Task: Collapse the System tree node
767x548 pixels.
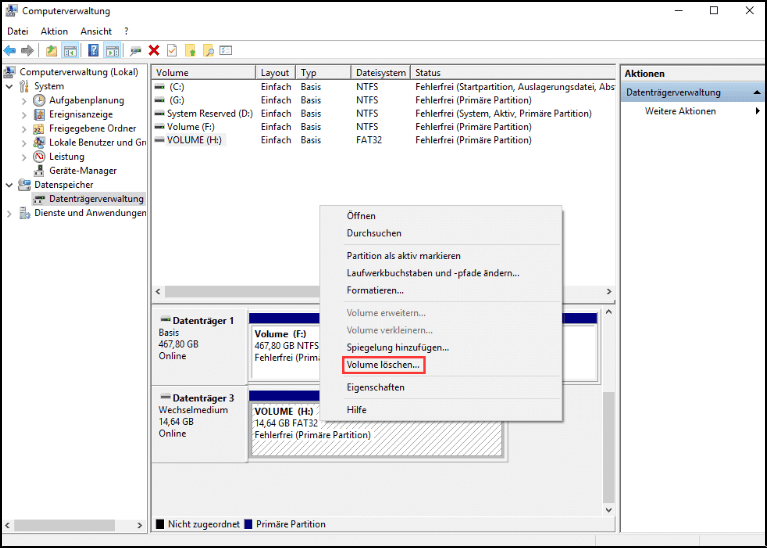Action: 9,87
